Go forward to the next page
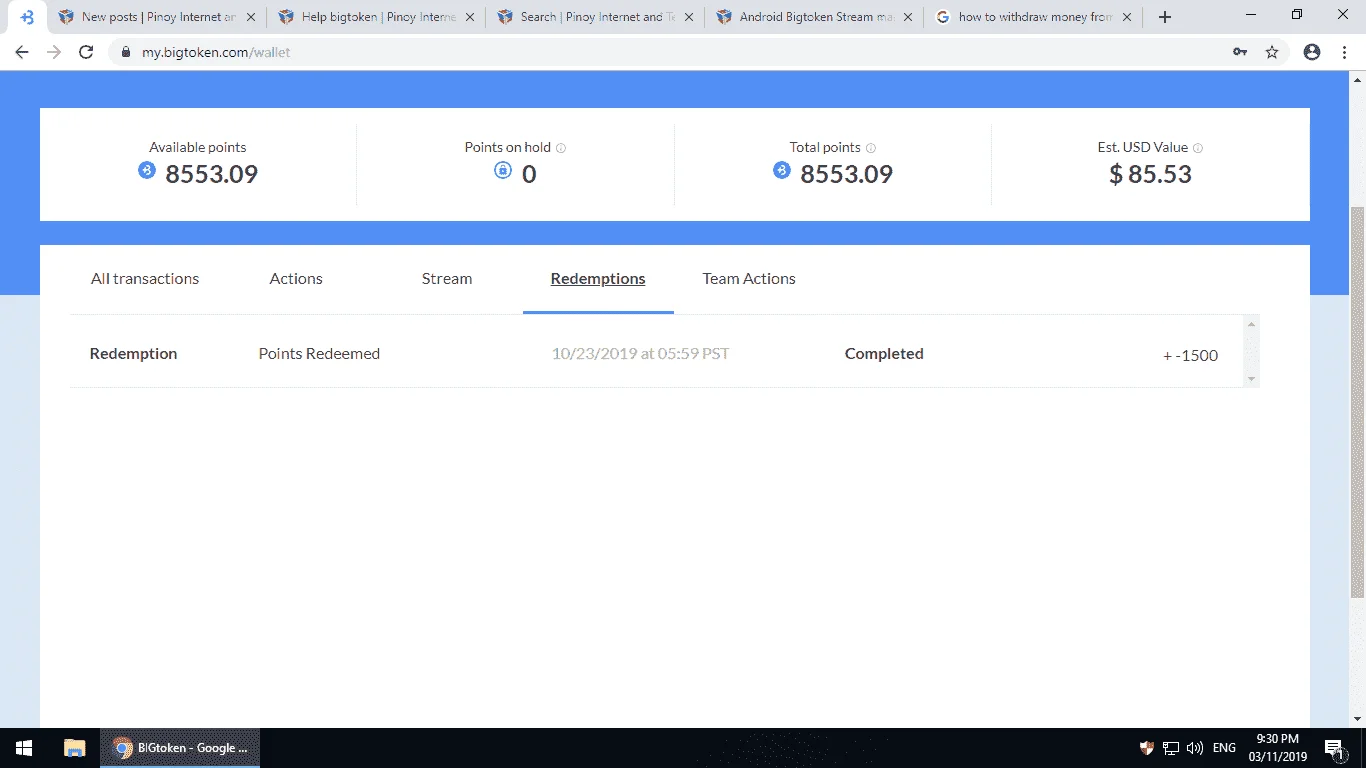 54,52
